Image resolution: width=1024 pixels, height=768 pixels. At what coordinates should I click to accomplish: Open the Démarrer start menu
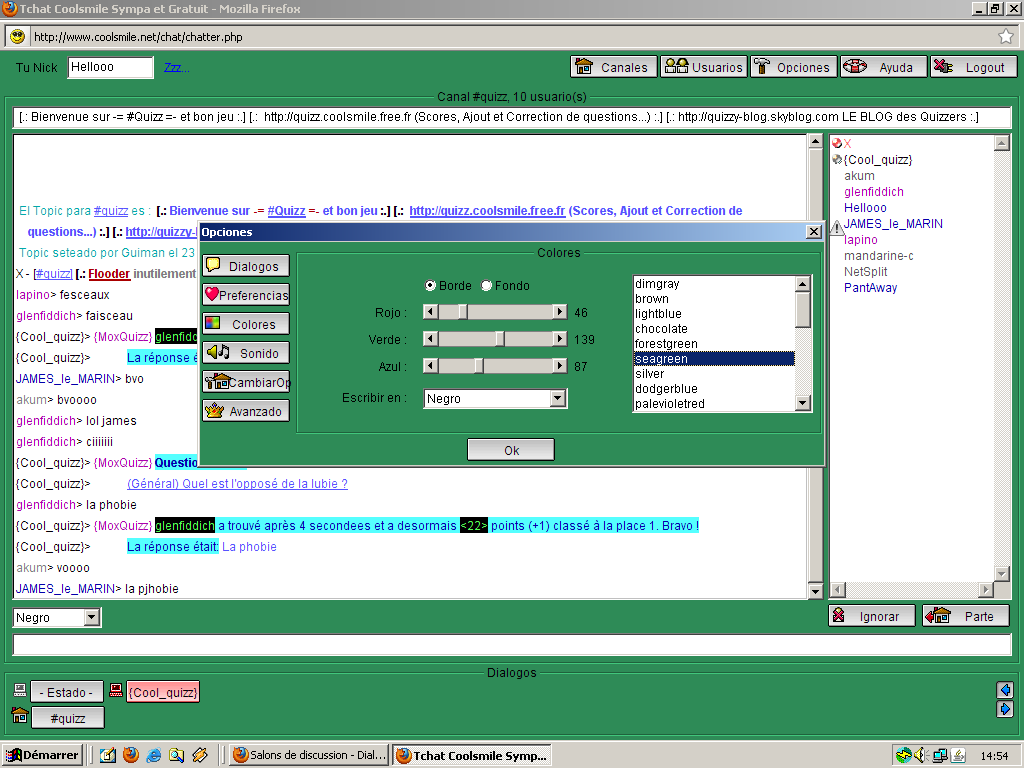click(42, 755)
